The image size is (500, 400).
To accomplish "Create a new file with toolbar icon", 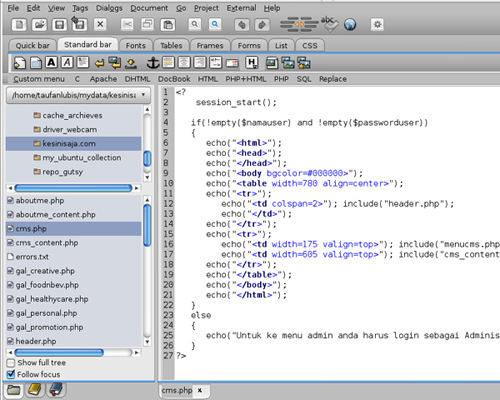I will pos(19,25).
